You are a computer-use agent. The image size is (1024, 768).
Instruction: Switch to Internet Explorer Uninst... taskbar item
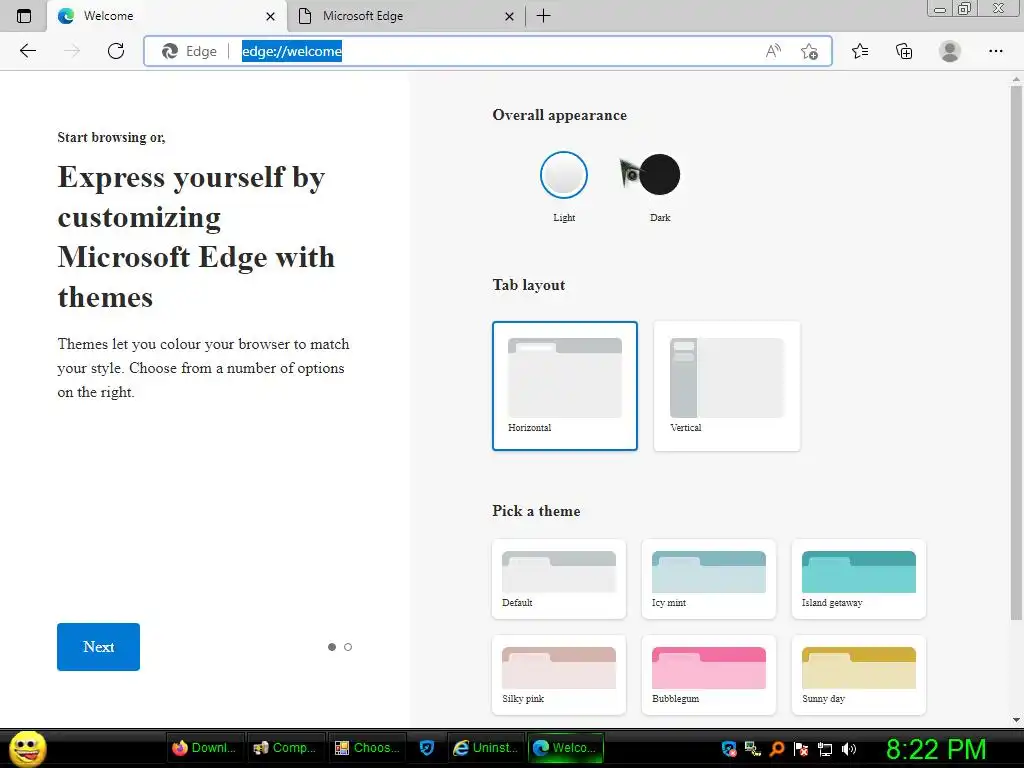pyautogui.click(x=486, y=748)
